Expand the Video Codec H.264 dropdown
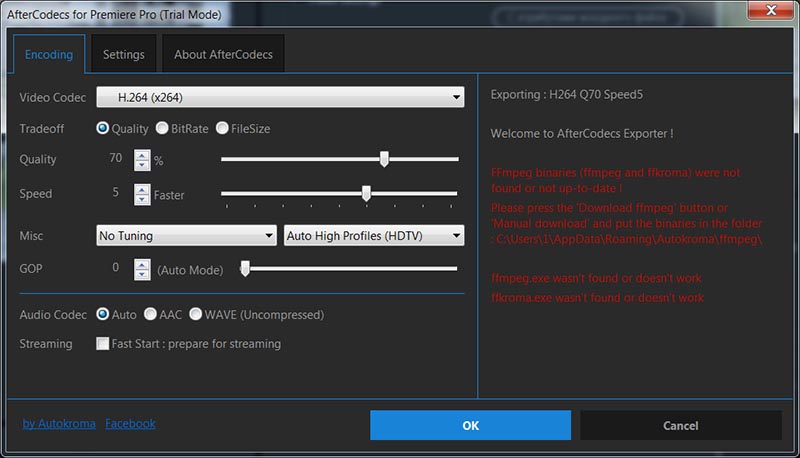Viewport: 800px width, 458px height. pyautogui.click(x=280, y=97)
